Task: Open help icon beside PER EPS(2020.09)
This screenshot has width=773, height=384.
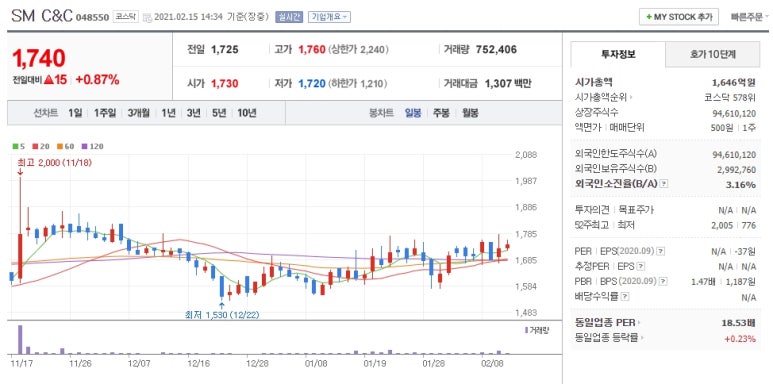Action: click(661, 251)
